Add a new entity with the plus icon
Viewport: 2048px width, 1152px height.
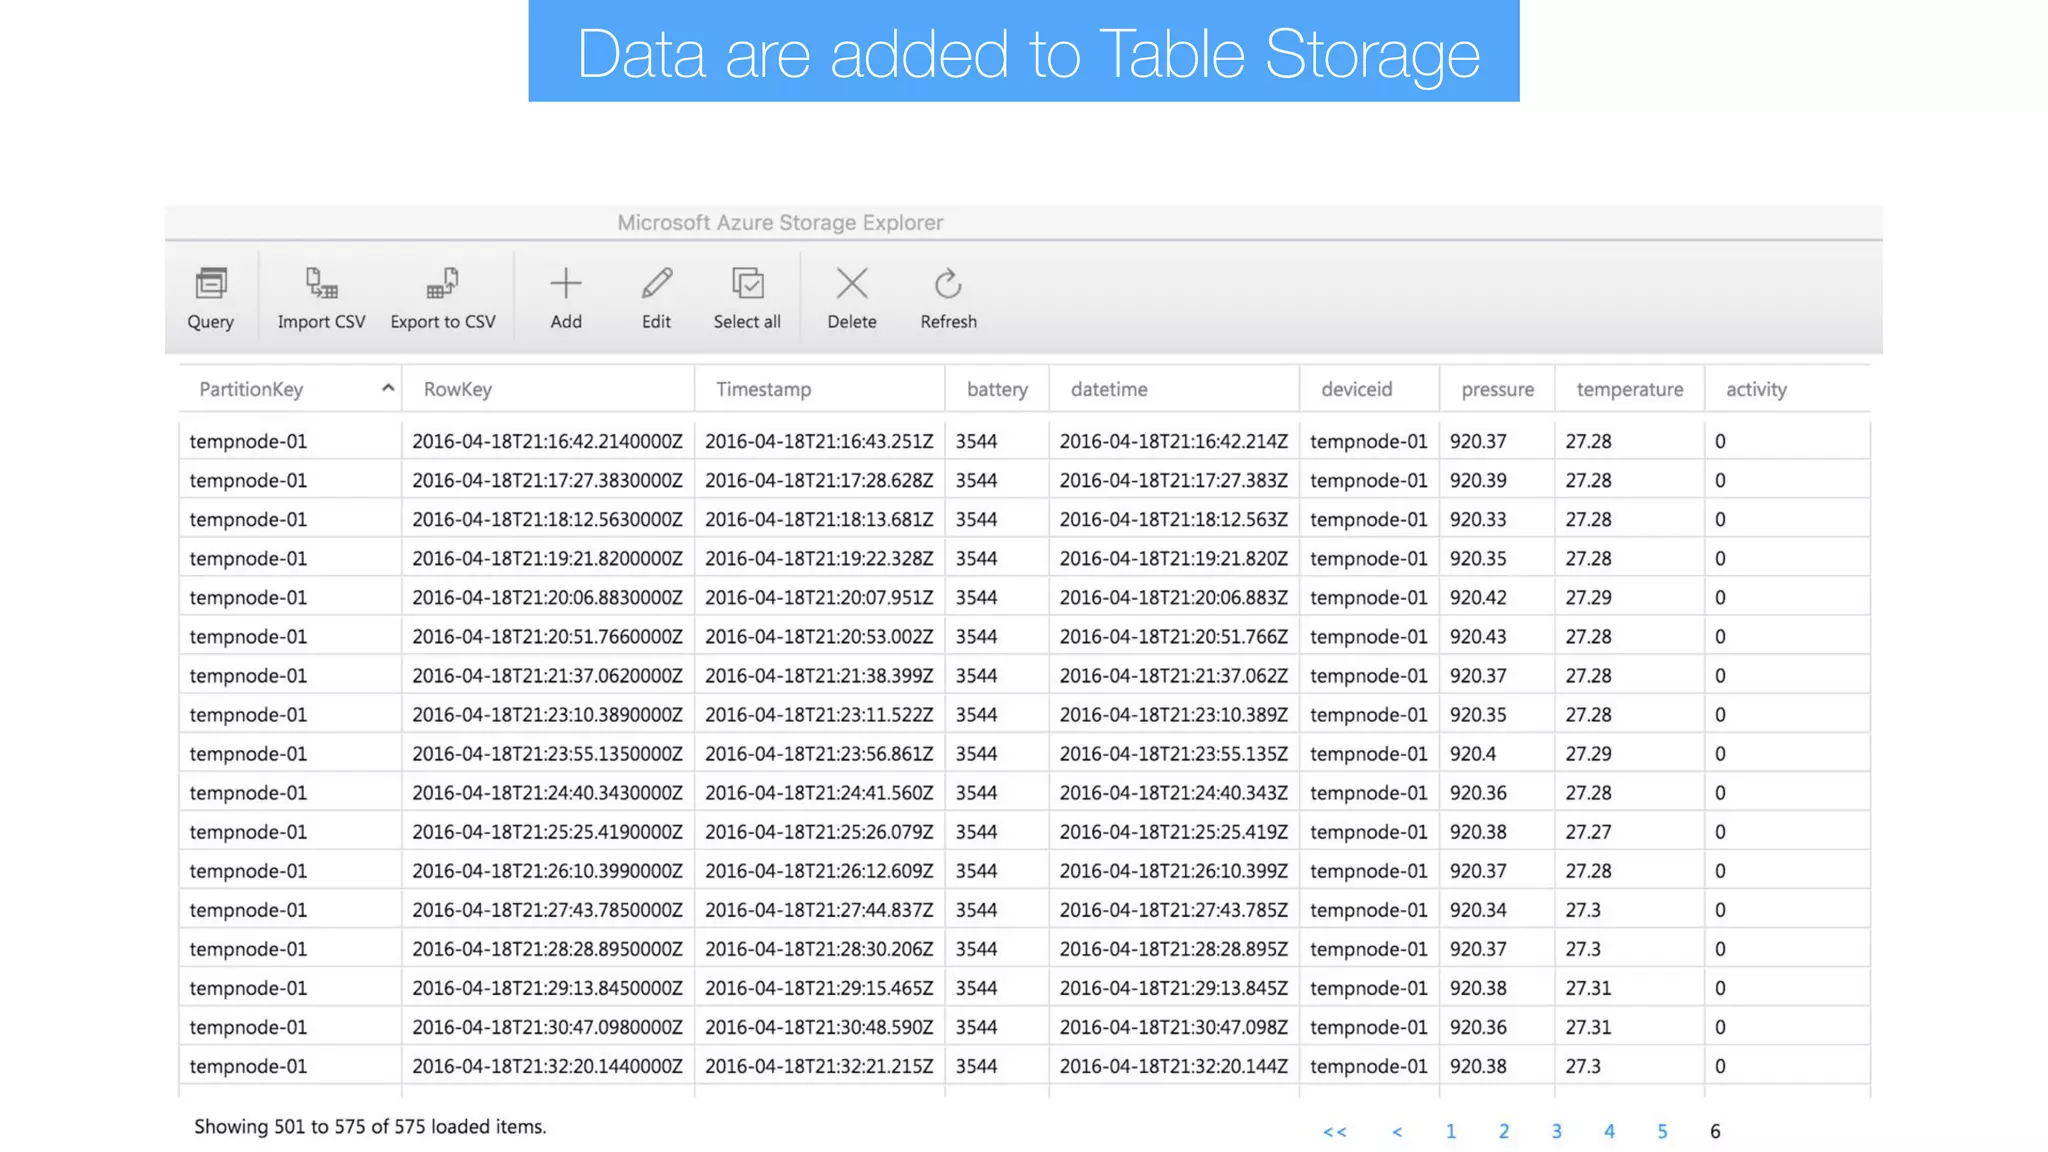coord(565,284)
